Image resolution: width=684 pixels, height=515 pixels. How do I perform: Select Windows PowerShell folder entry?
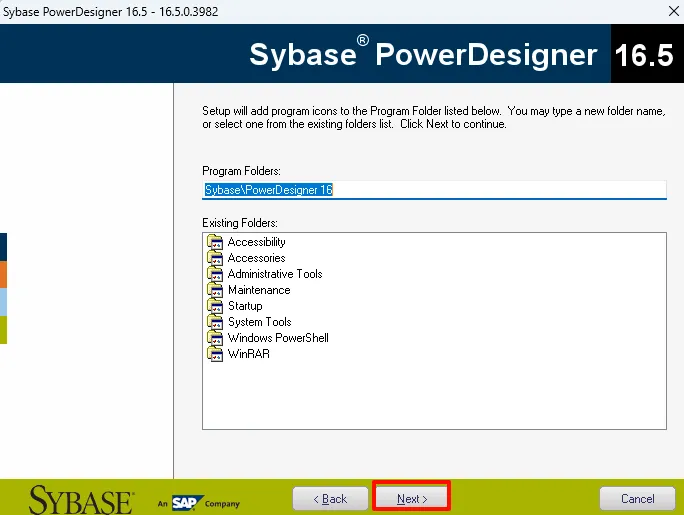click(x=278, y=338)
